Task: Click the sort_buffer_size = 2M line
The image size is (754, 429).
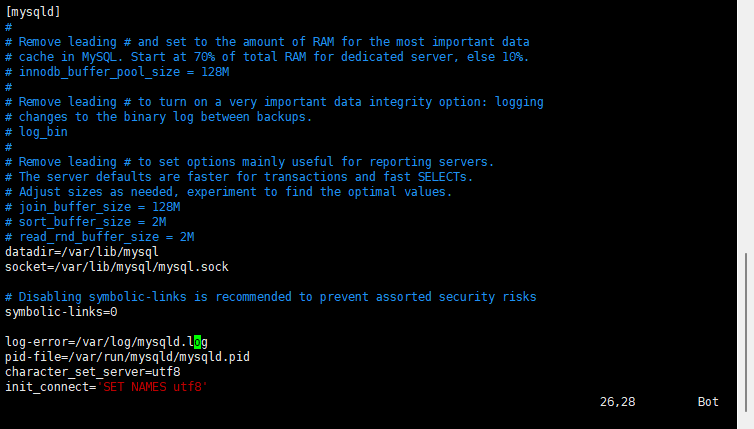Action: pyautogui.click(x=86, y=222)
